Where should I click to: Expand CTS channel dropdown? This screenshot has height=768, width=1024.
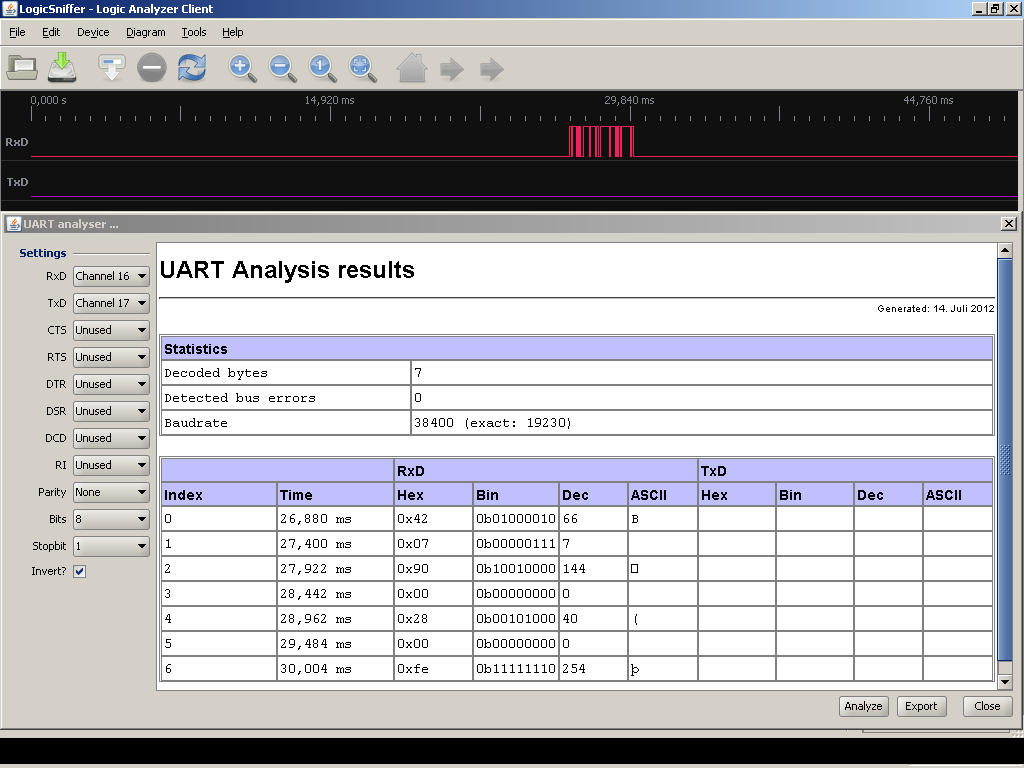(x=111, y=330)
